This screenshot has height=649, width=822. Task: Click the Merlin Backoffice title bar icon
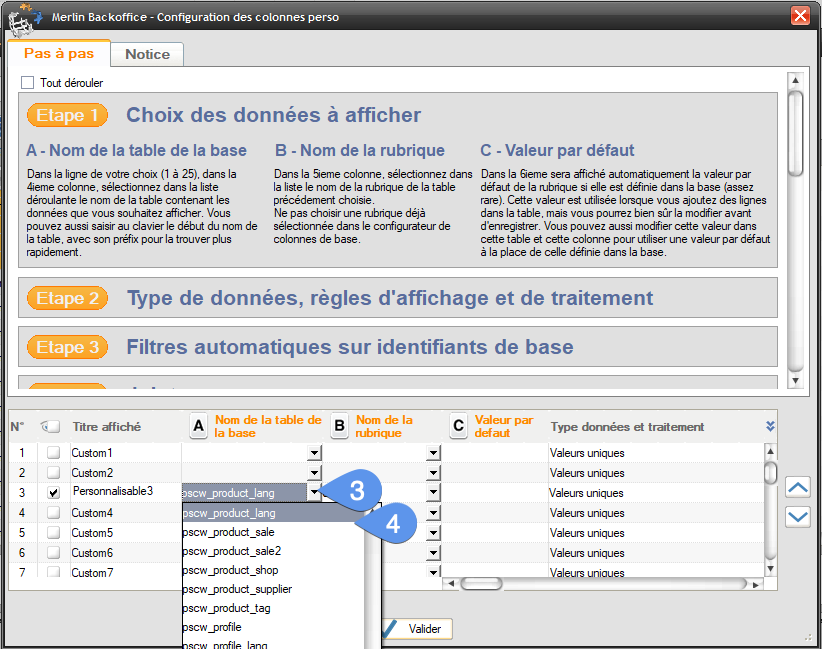point(23,17)
